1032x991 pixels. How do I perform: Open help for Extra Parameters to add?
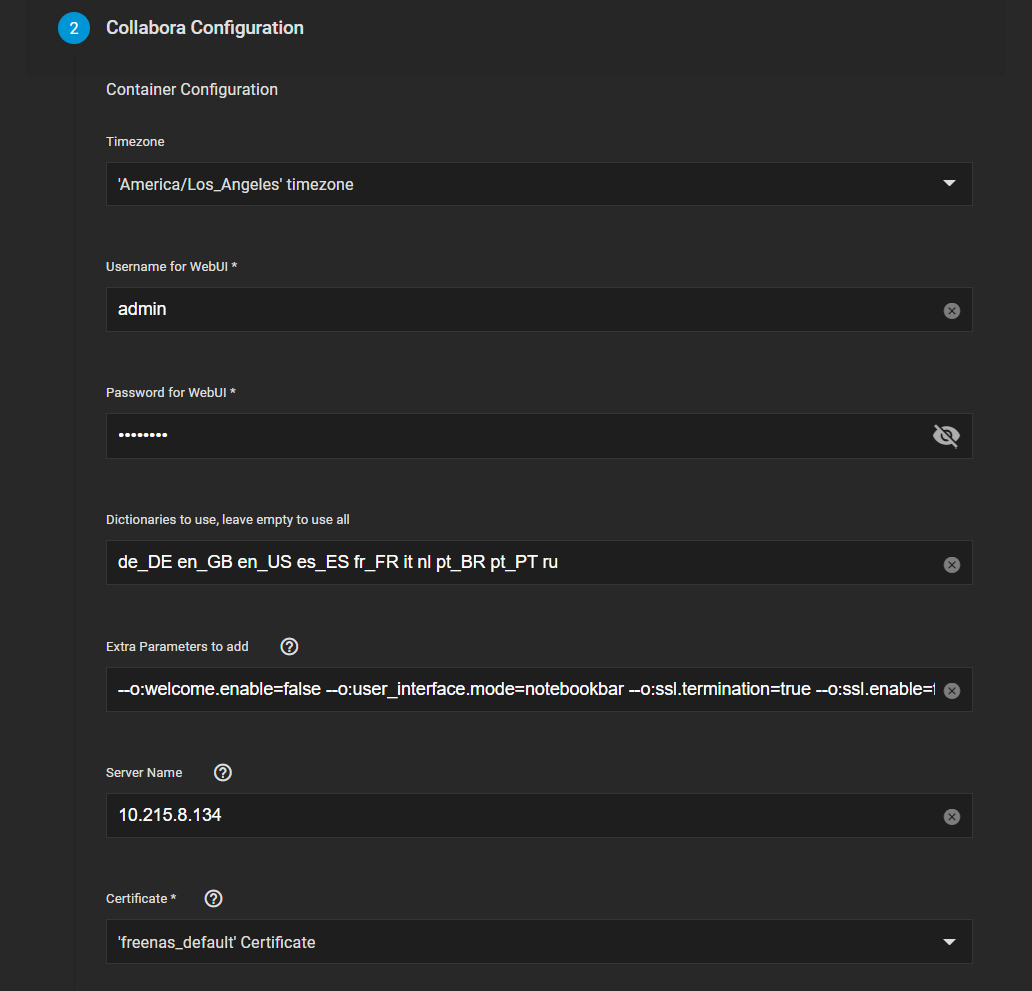289,646
